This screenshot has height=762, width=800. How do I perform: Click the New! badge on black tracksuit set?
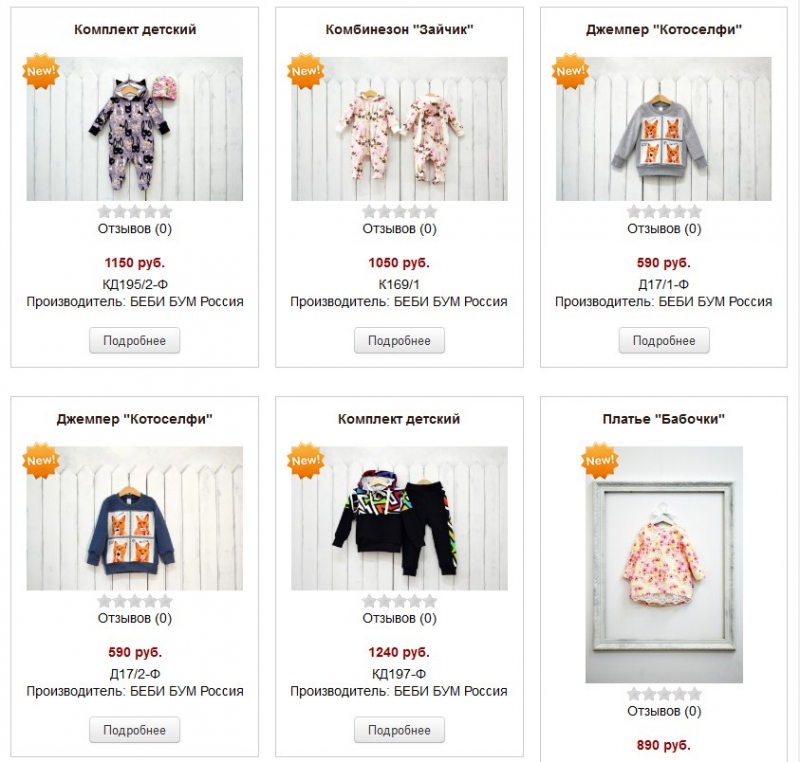coord(306,461)
